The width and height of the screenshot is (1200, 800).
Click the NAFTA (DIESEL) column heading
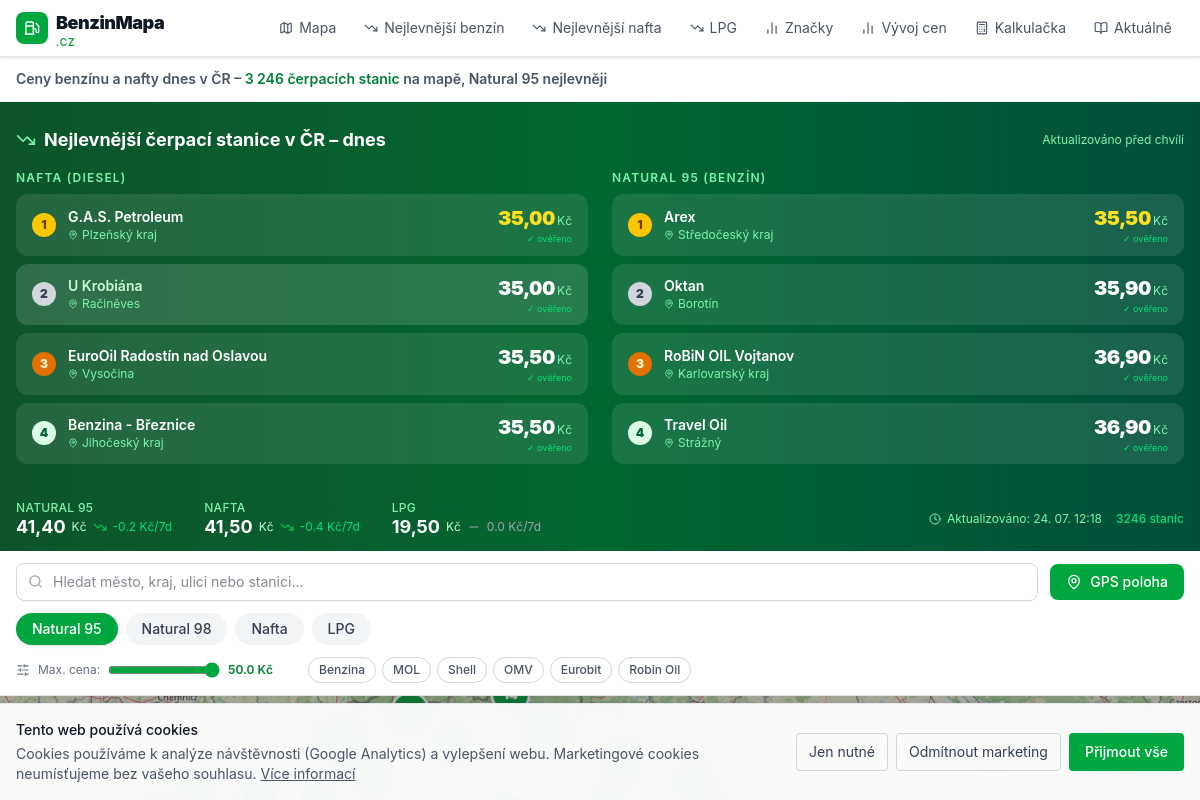pyautogui.click(x=71, y=178)
